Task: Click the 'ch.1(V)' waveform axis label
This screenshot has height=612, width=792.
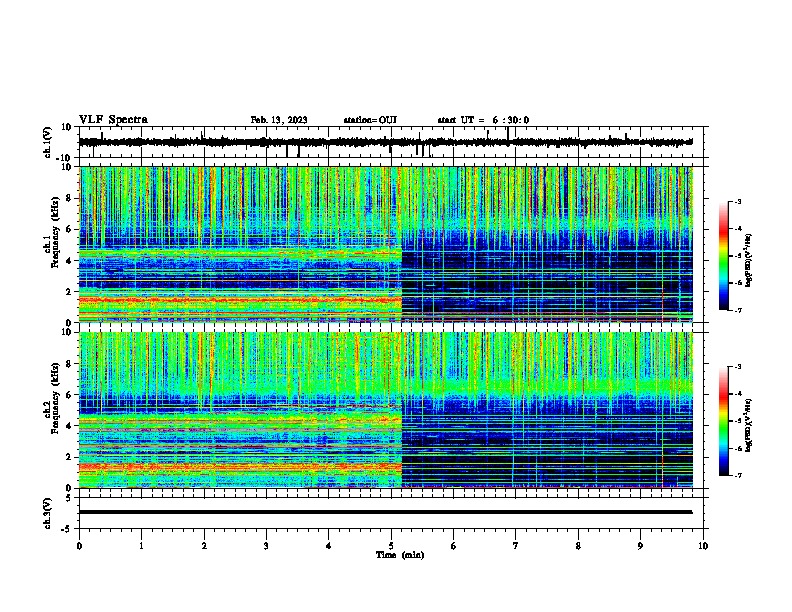Action: click(x=48, y=142)
